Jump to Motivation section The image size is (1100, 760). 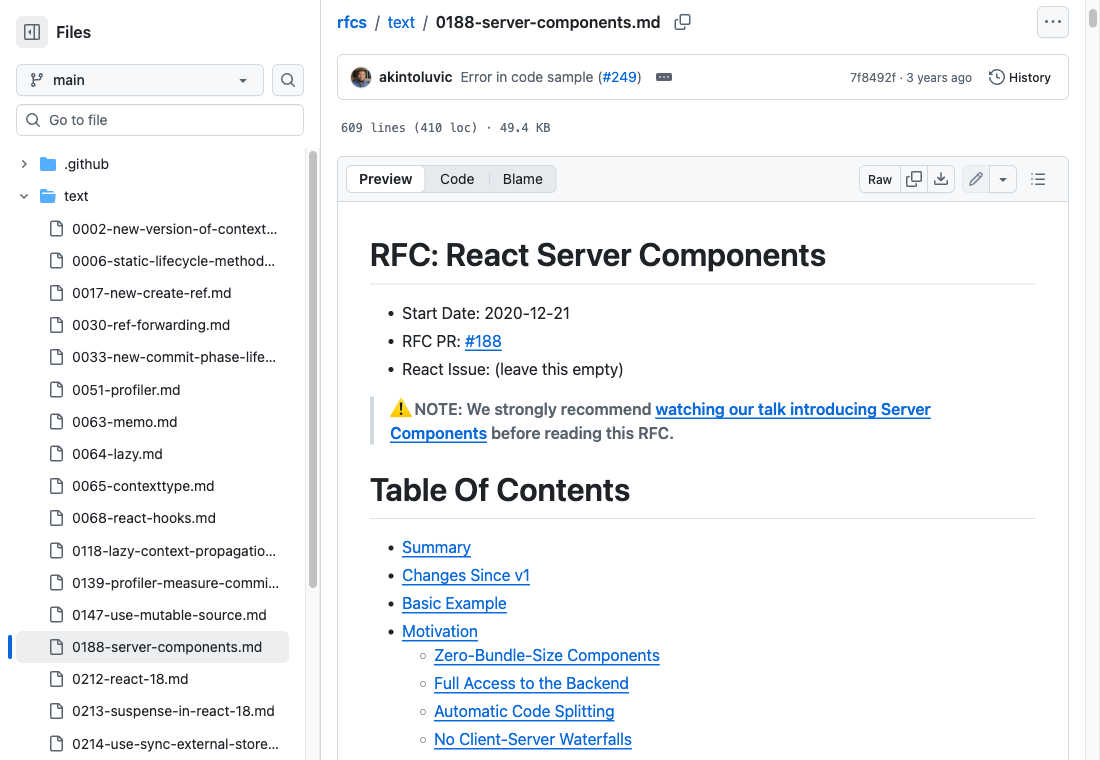(x=440, y=632)
